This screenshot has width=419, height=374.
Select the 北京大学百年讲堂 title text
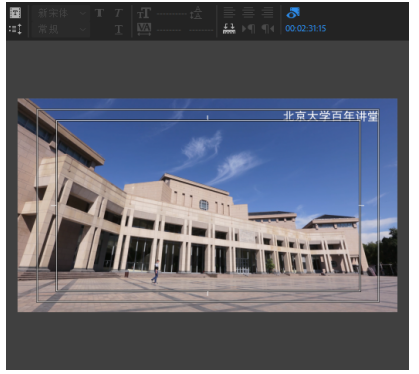331,116
